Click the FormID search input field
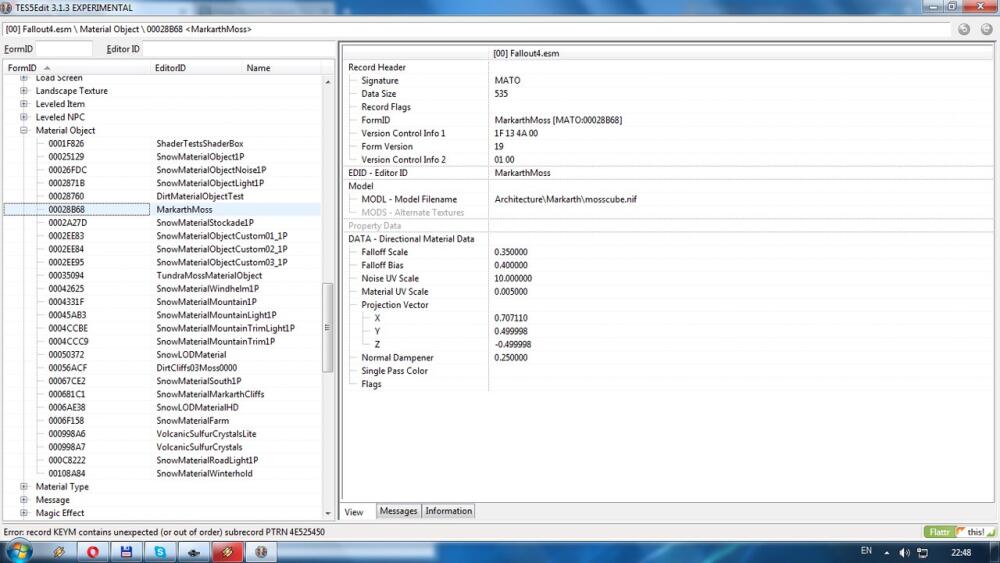1000x563 pixels. [63, 48]
